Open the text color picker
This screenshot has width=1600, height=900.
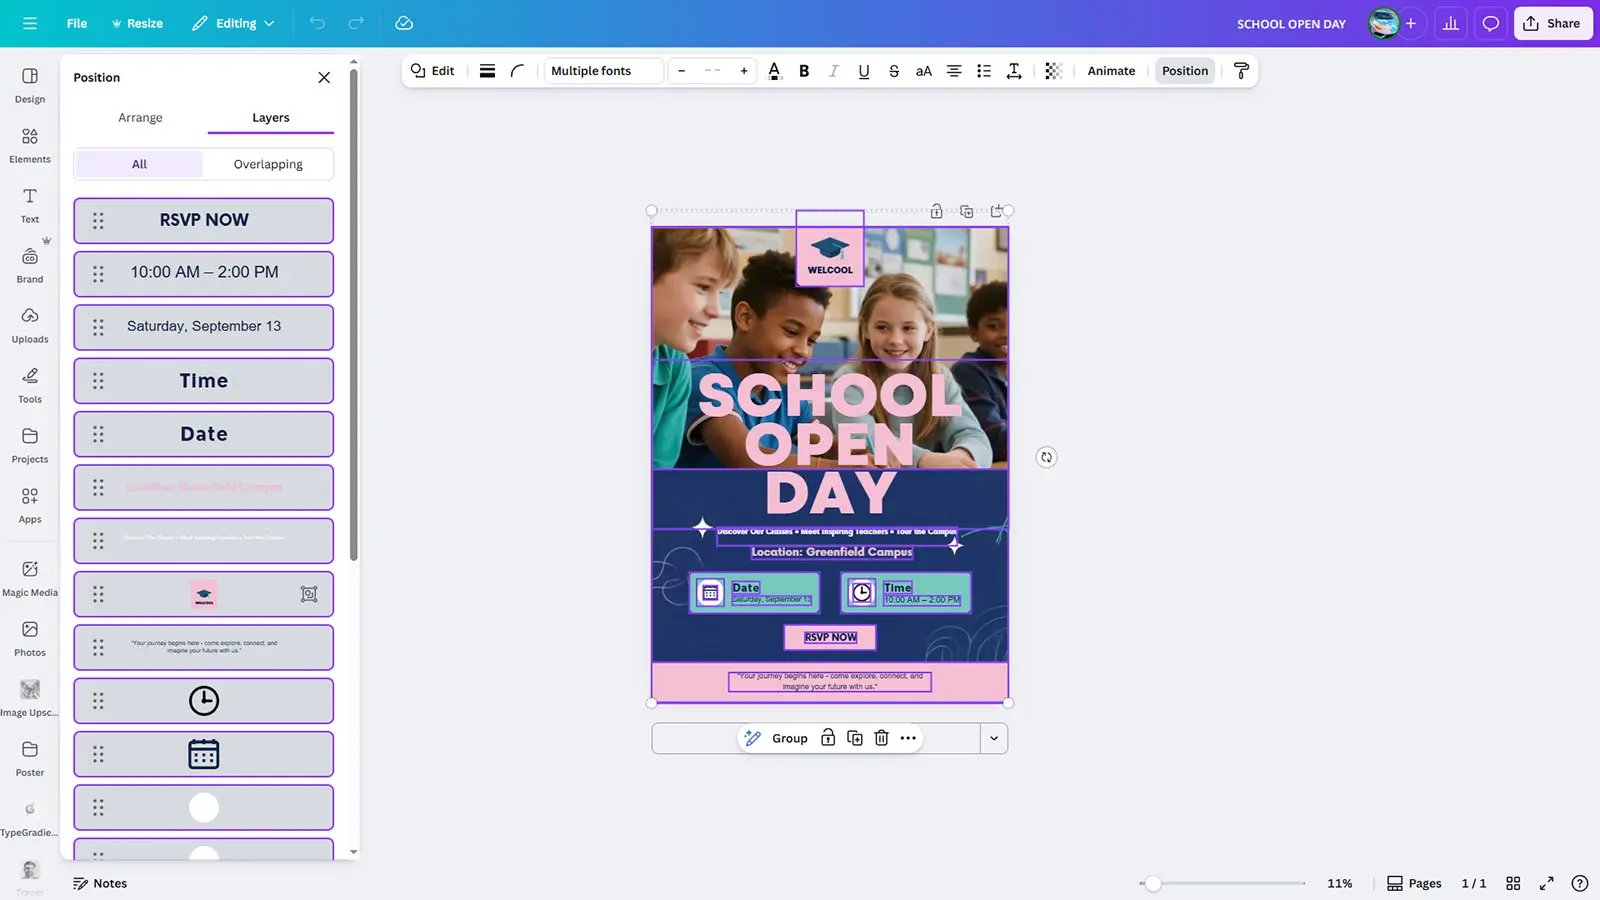point(774,71)
